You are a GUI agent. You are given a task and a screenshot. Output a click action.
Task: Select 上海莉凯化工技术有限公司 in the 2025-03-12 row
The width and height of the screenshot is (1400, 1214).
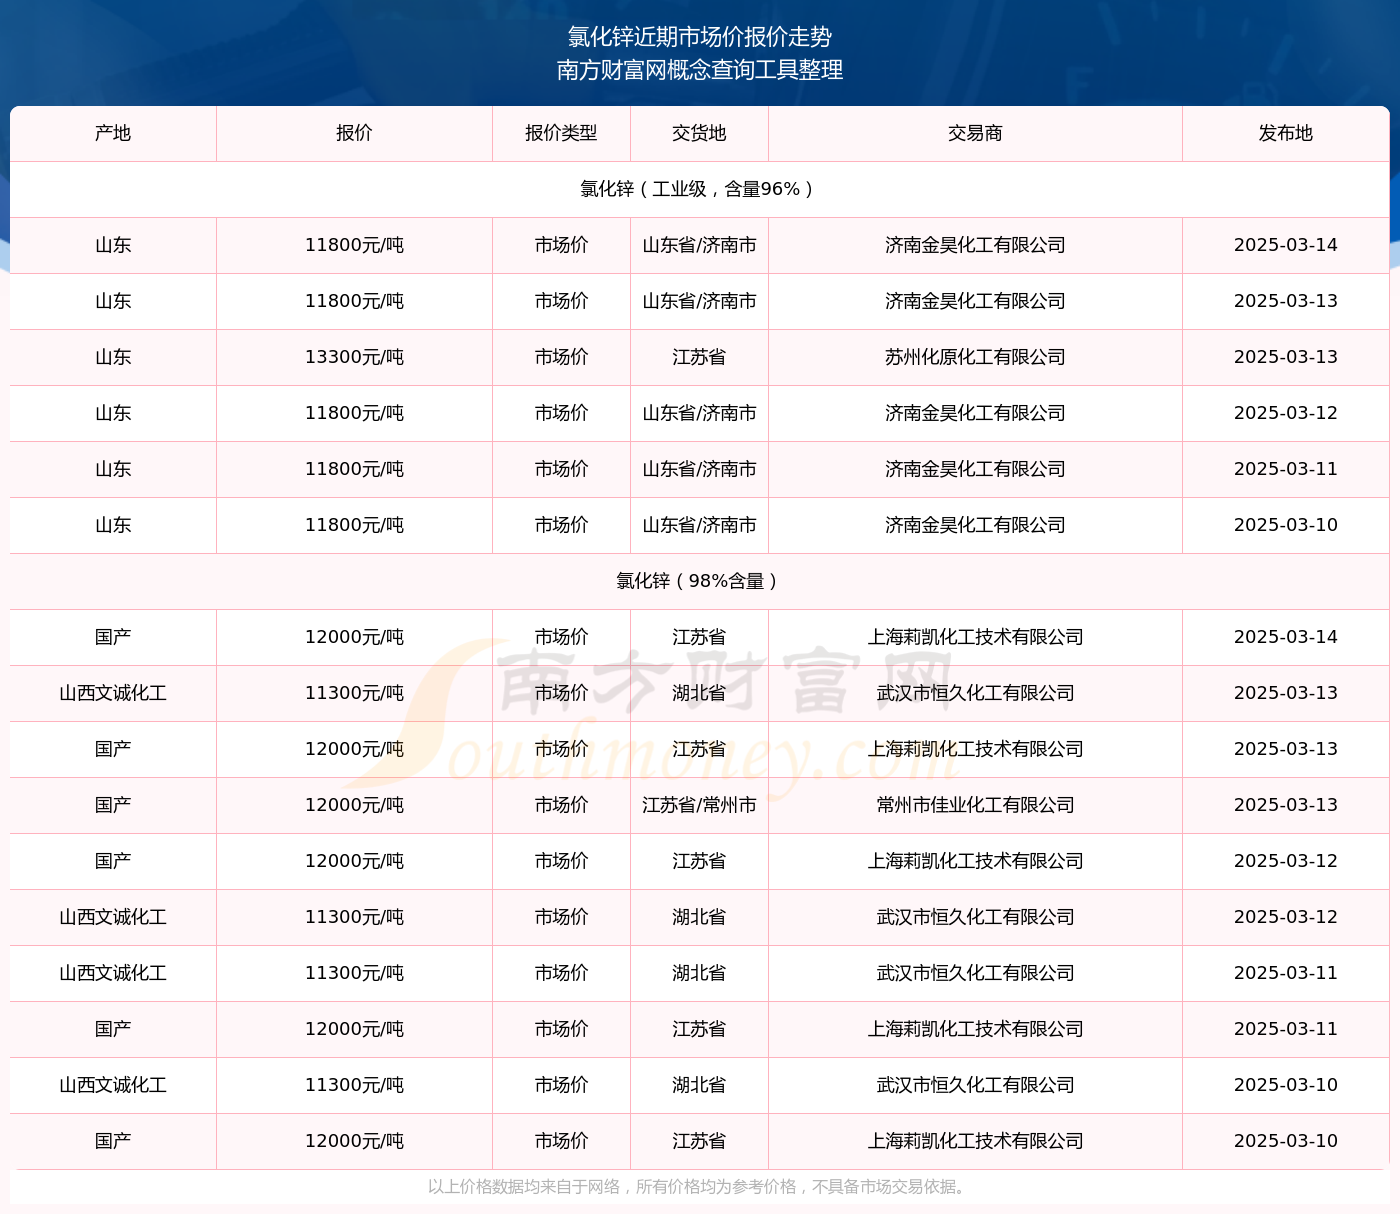tap(975, 862)
